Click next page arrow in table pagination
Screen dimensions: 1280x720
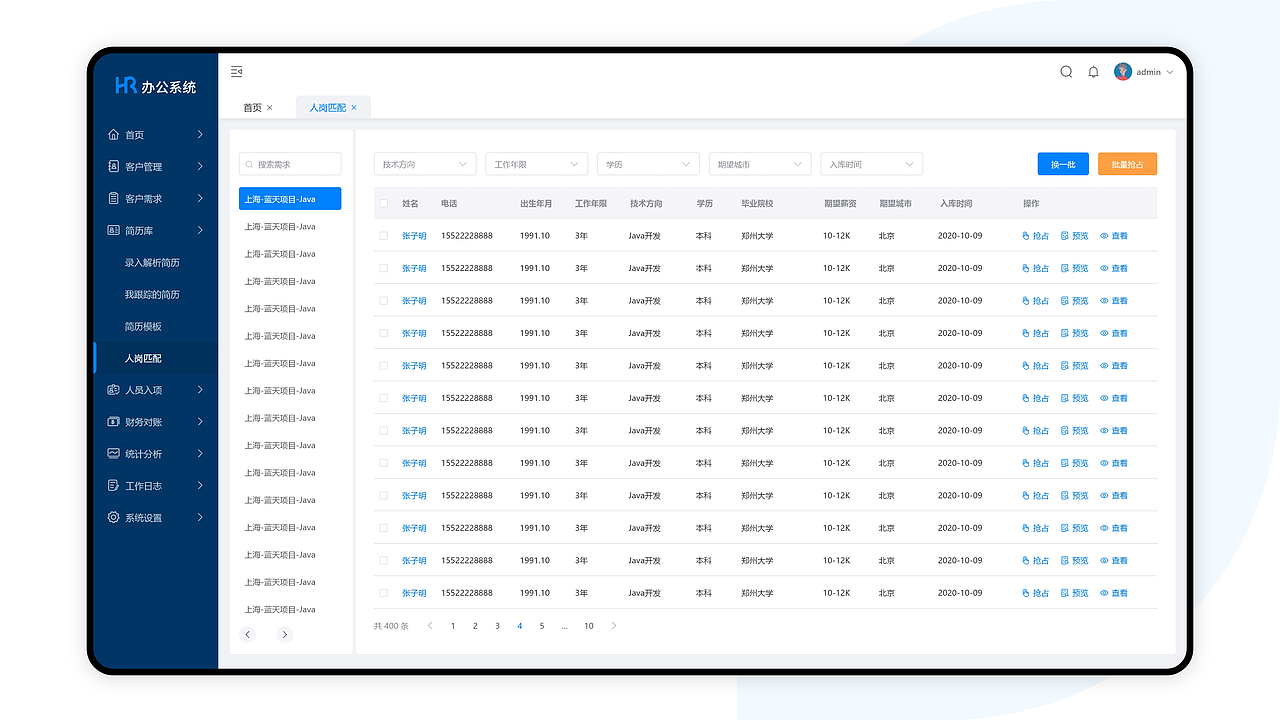[x=614, y=626]
